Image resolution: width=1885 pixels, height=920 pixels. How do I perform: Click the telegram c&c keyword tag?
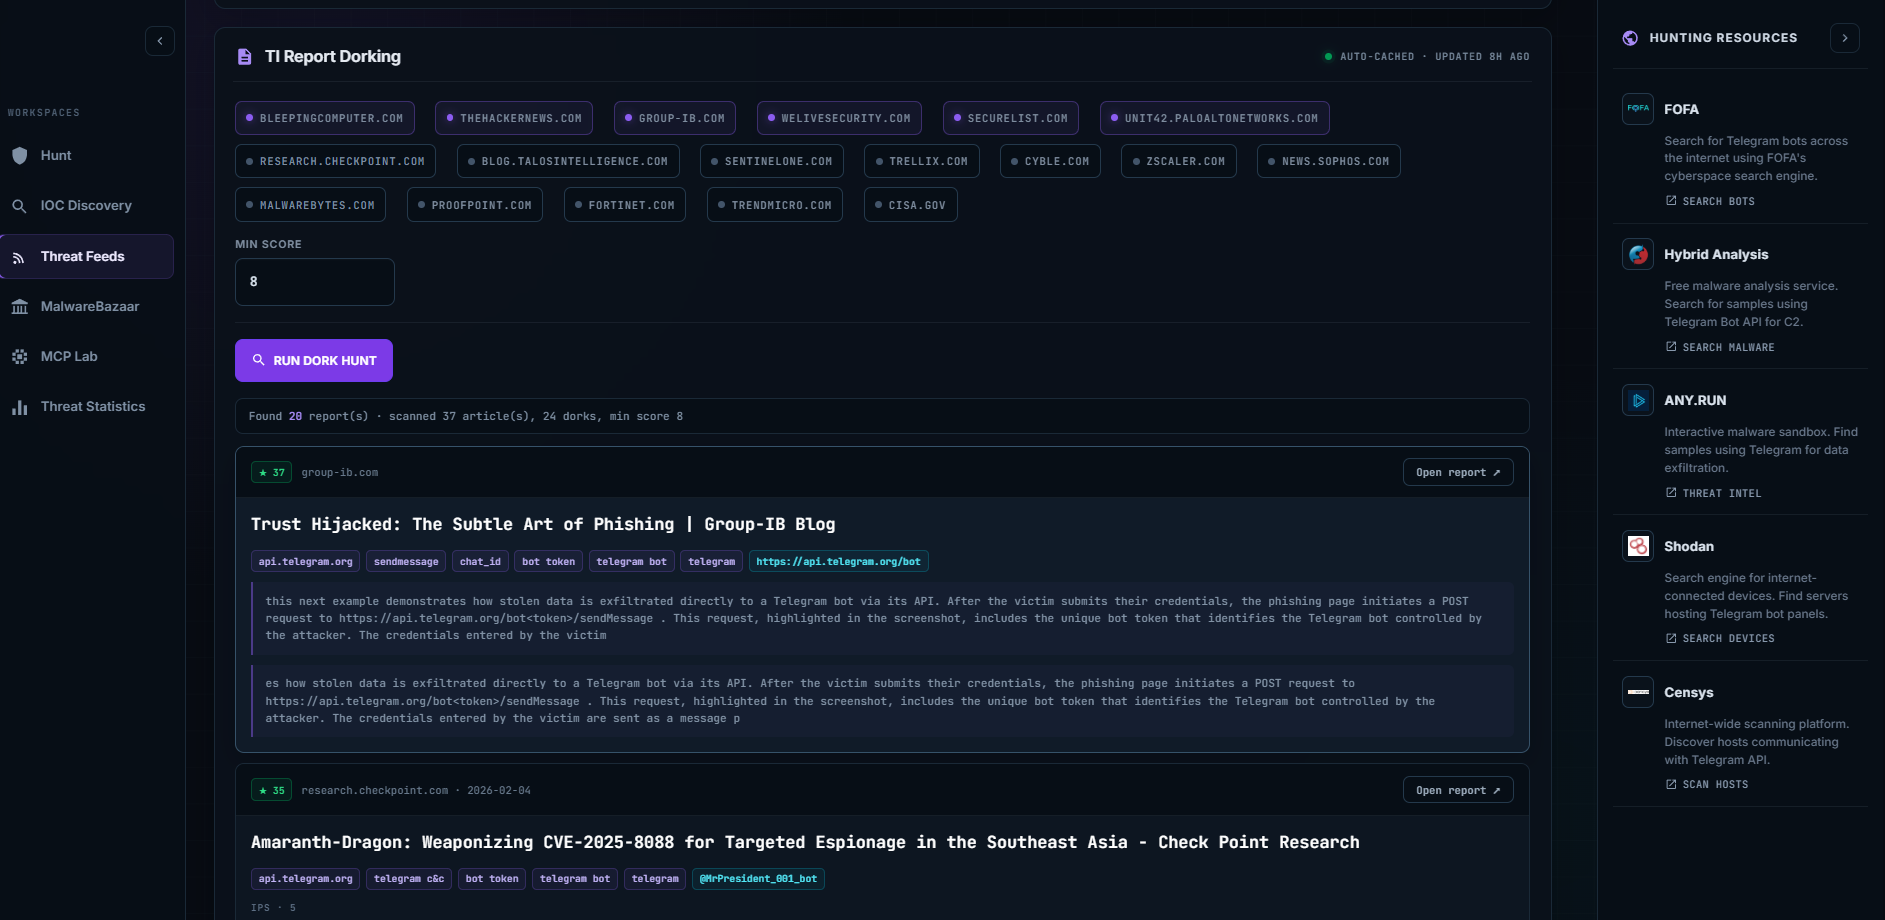[409, 879]
